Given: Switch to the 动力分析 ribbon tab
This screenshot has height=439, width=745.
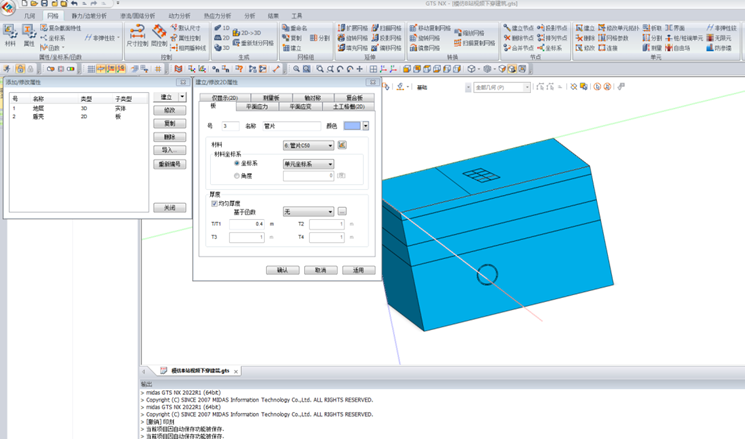Looking at the screenshot, I should click(x=179, y=16).
